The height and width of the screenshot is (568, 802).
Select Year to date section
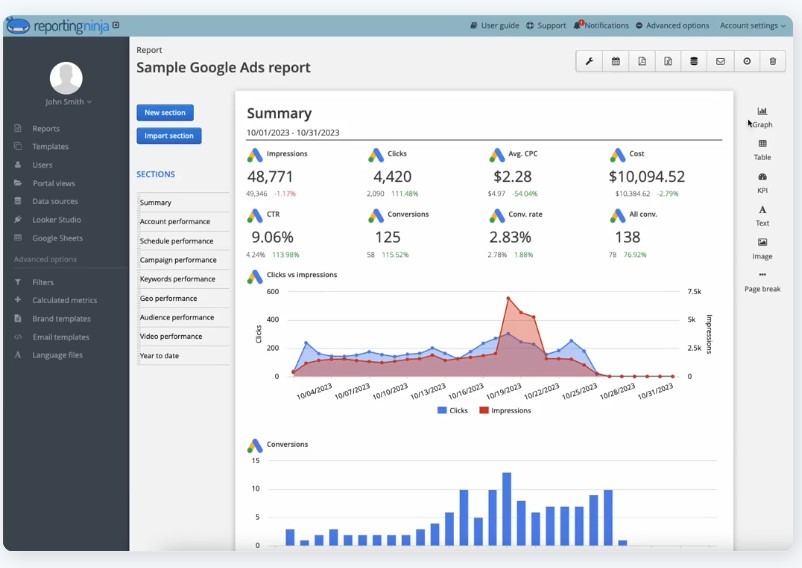pyautogui.click(x=184, y=355)
